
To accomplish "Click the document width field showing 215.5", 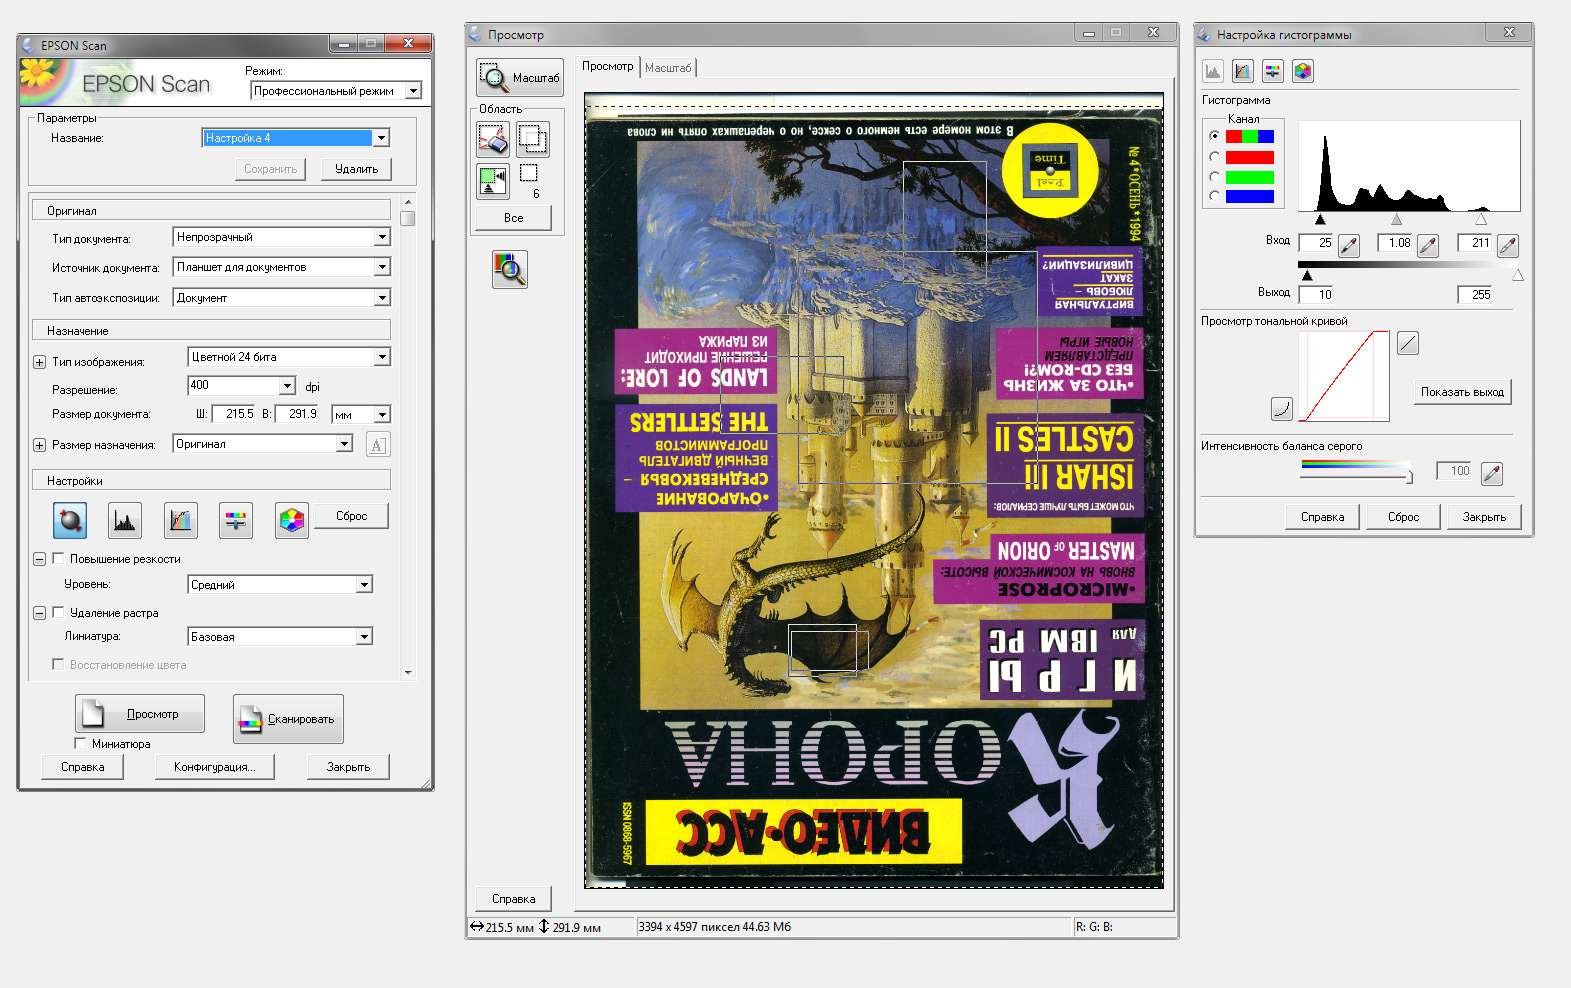I will coord(235,414).
